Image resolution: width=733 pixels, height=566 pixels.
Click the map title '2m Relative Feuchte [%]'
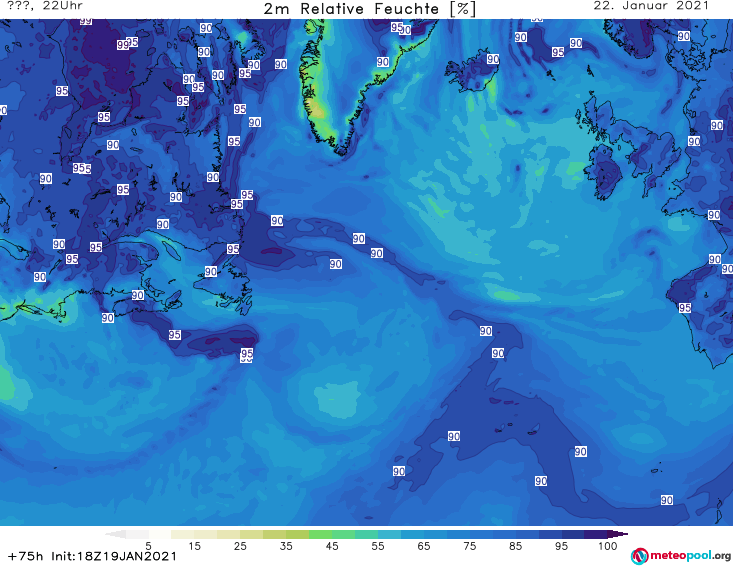(x=369, y=9)
